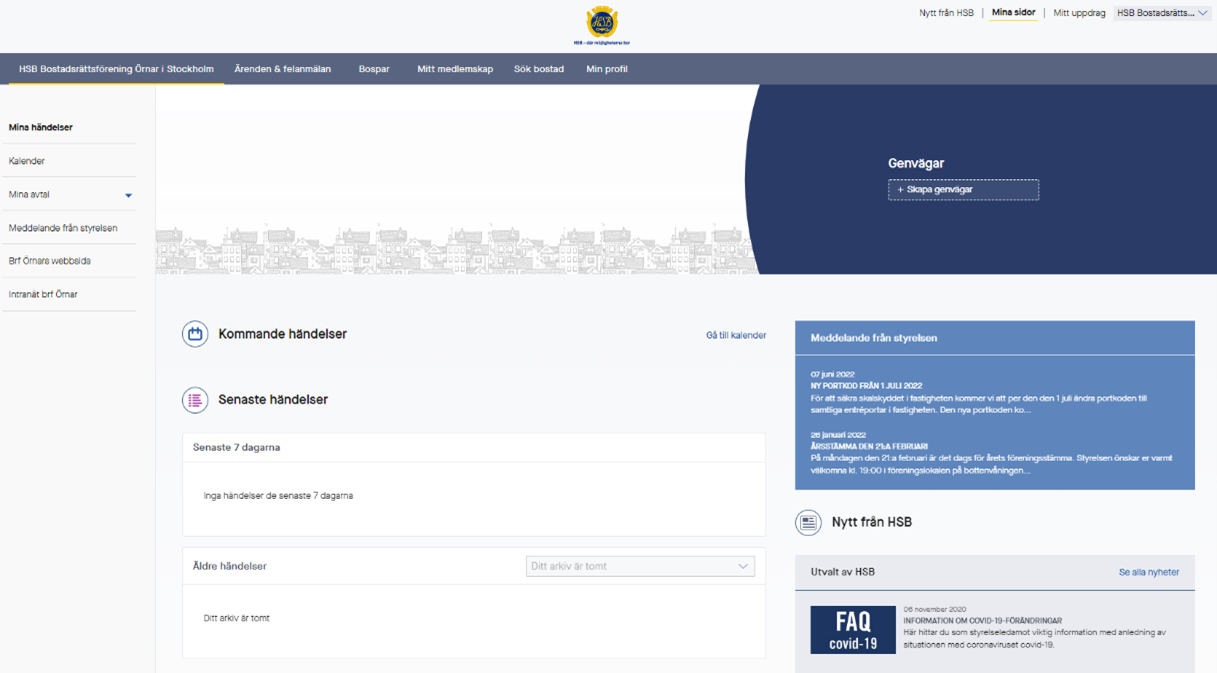Select Kalender in the left sidebar
Image resolution: width=1217 pixels, height=673 pixels.
(x=27, y=161)
